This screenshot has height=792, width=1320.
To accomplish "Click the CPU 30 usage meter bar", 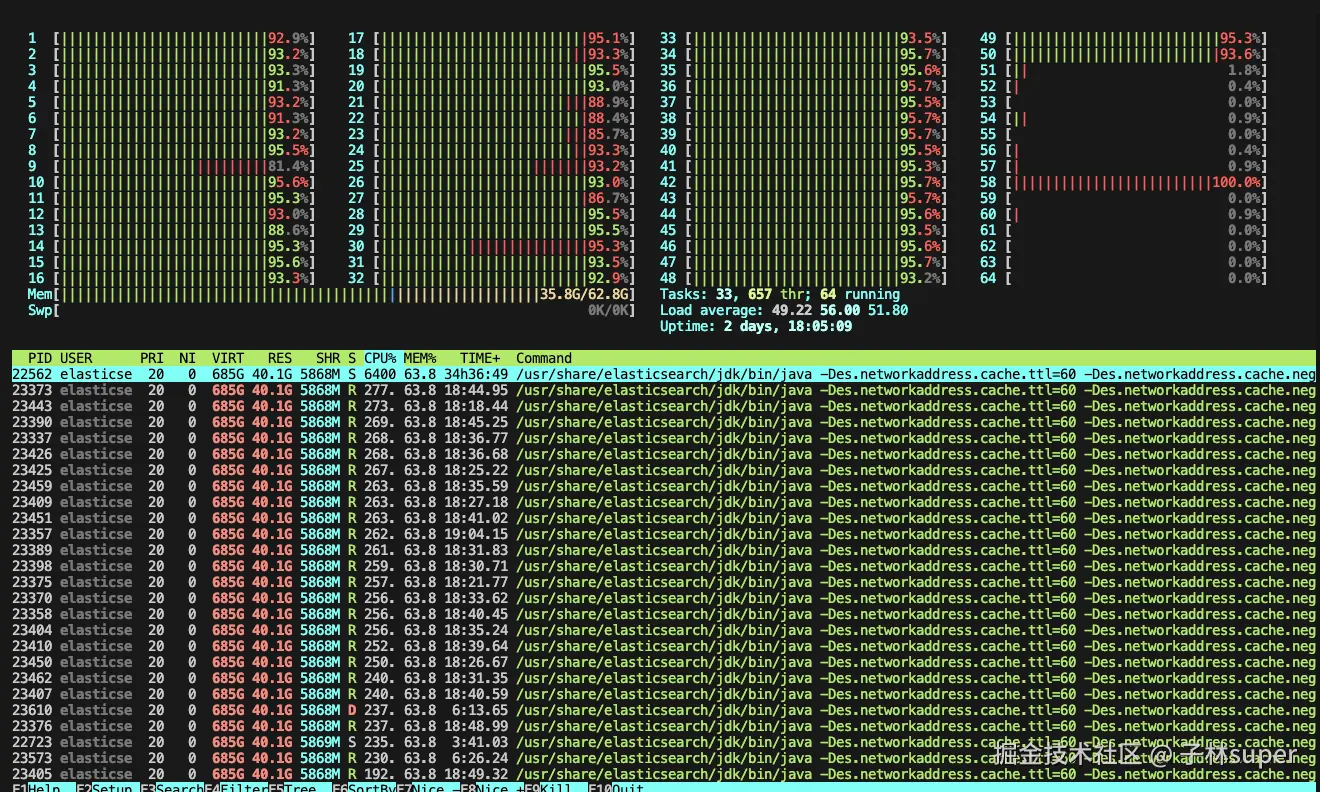I will 492,246.
